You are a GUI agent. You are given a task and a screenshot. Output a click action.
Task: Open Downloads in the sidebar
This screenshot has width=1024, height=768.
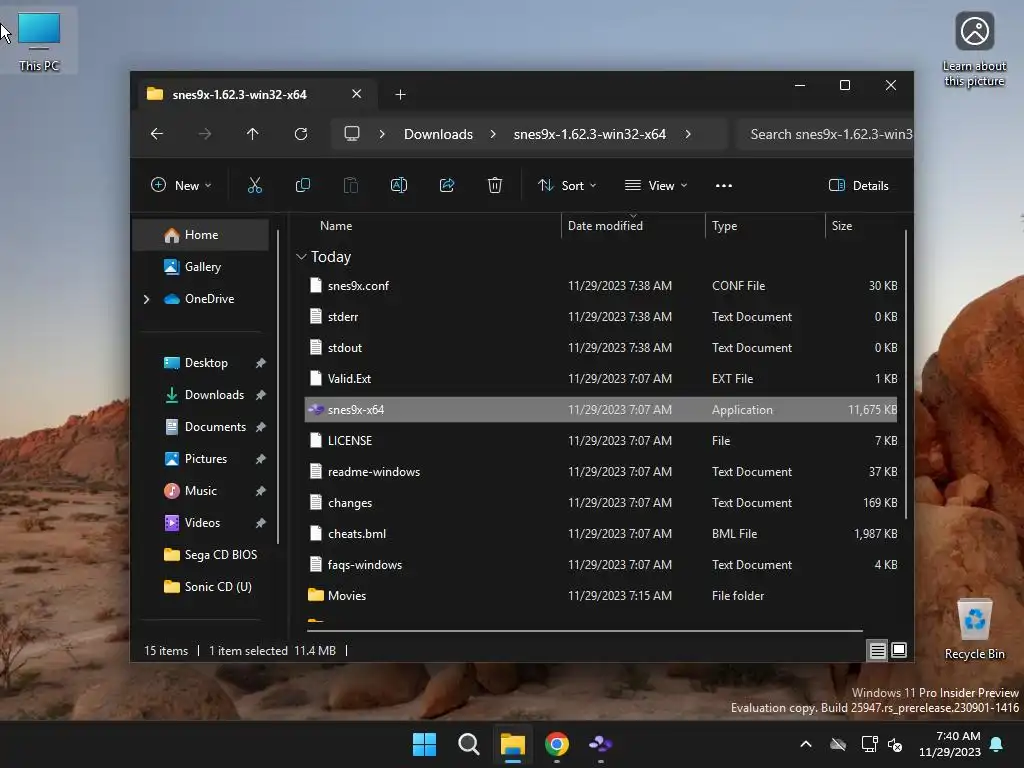(x=200, y=395)
